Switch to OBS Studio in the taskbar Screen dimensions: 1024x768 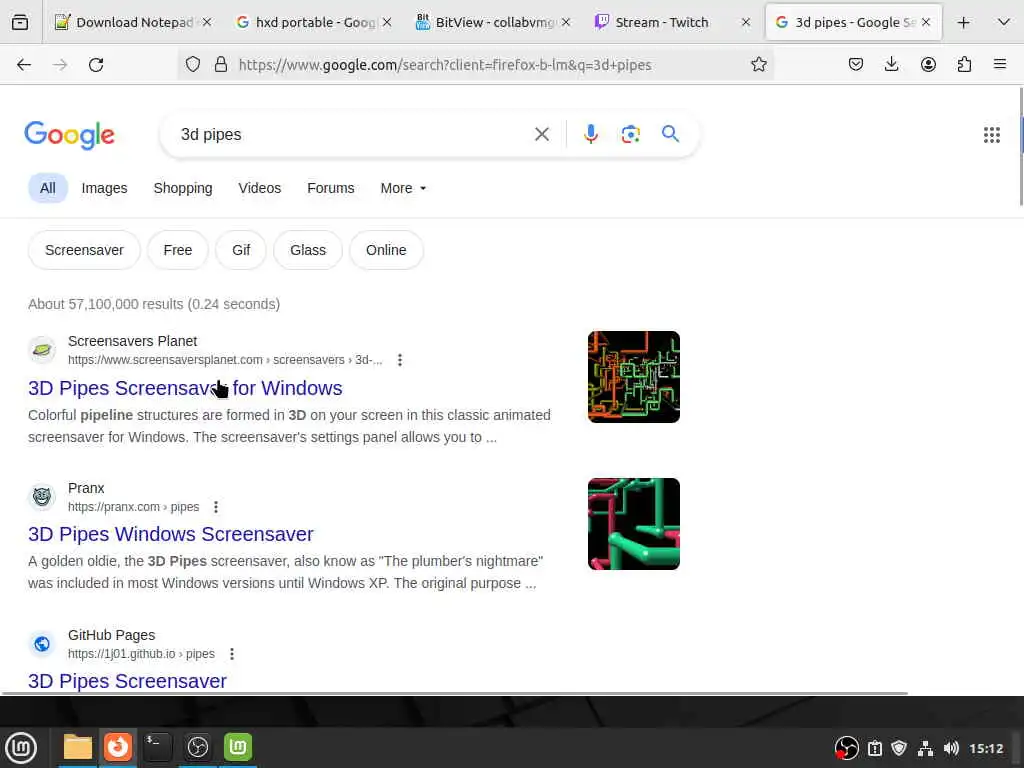[197, 747]
